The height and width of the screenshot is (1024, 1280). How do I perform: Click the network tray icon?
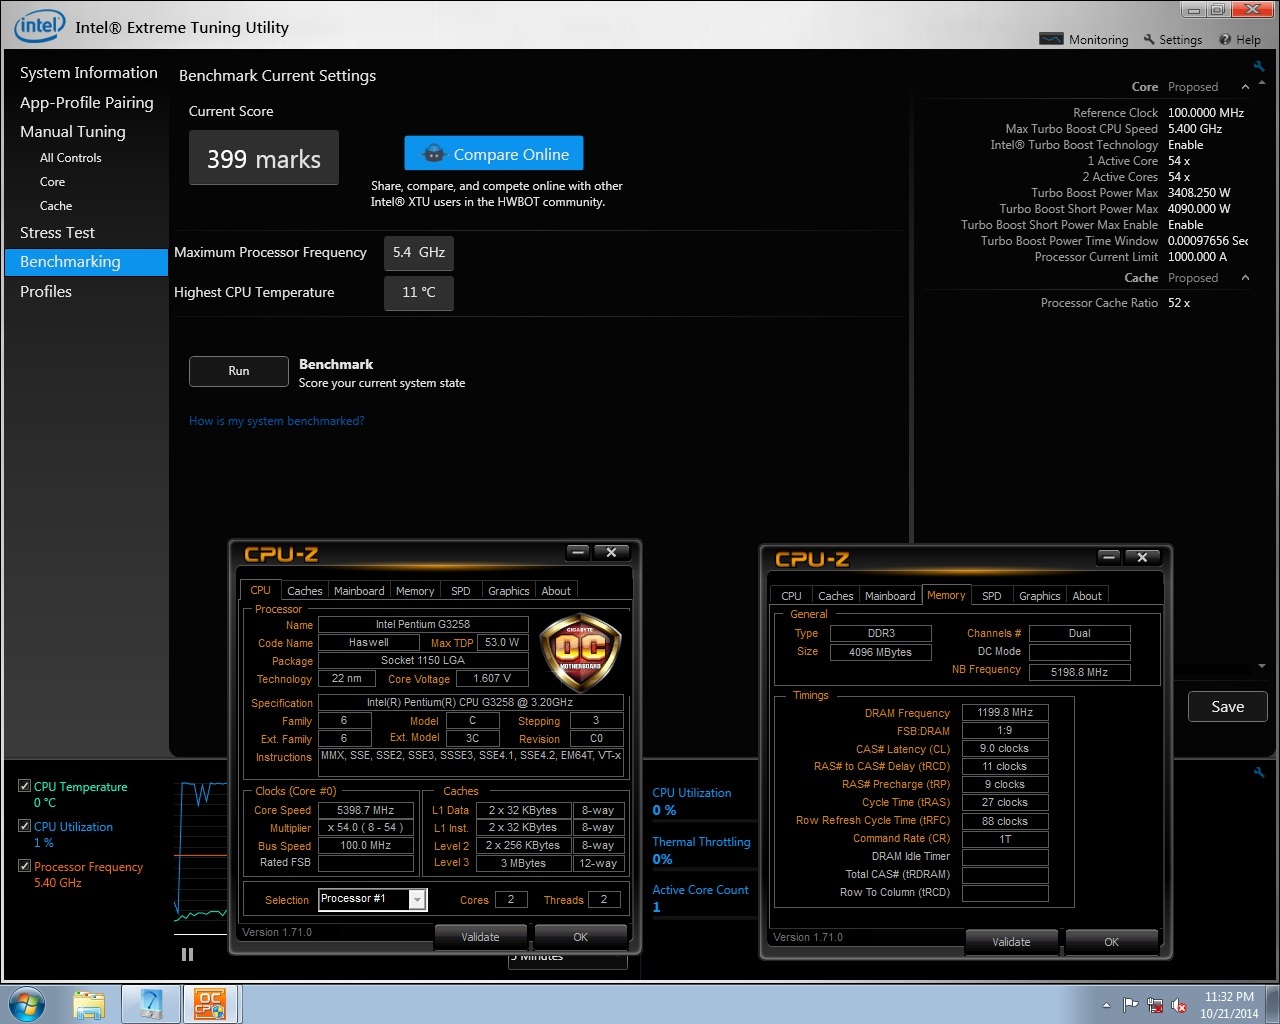[1155, 1005]
